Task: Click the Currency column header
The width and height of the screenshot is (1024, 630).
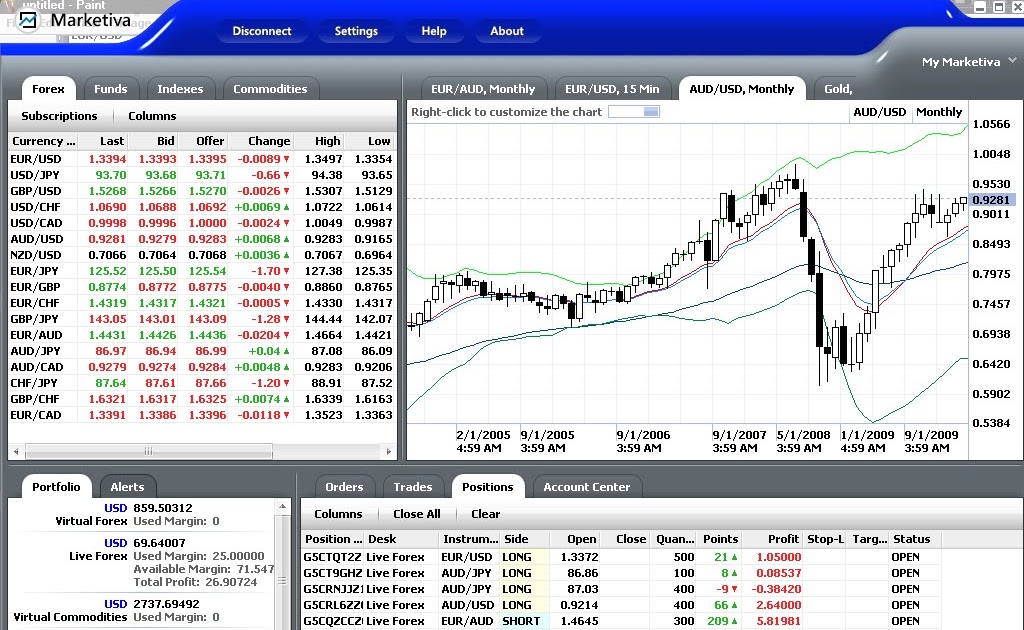Action: point(43,141)
